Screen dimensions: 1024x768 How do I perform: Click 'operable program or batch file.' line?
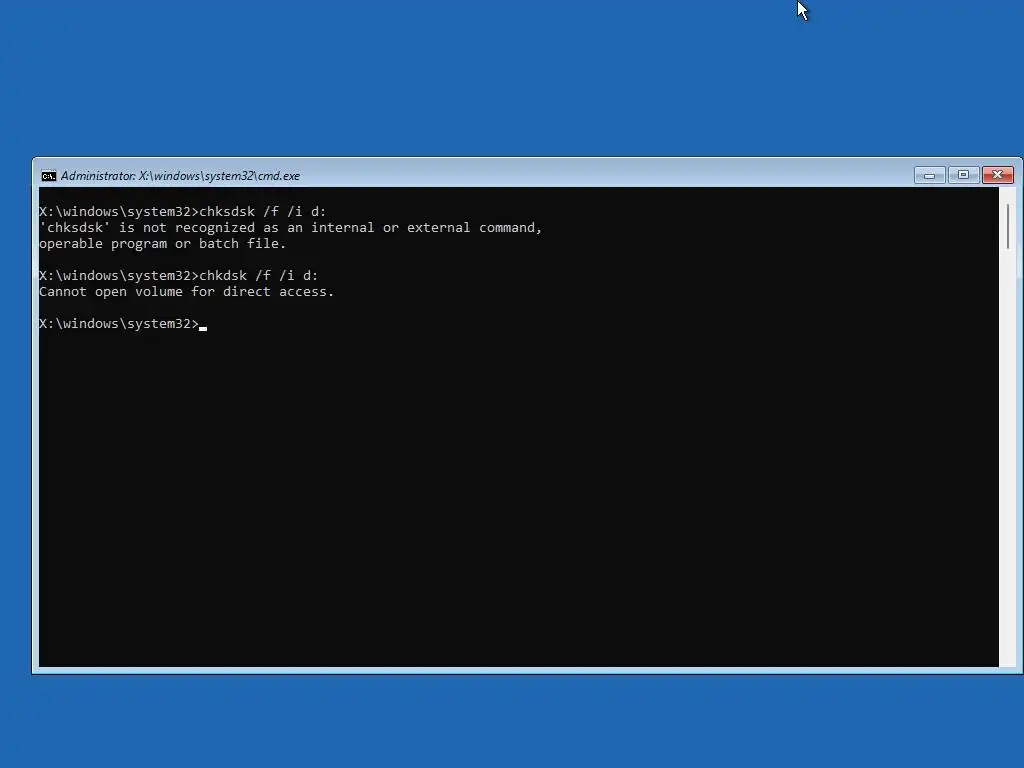163,244
